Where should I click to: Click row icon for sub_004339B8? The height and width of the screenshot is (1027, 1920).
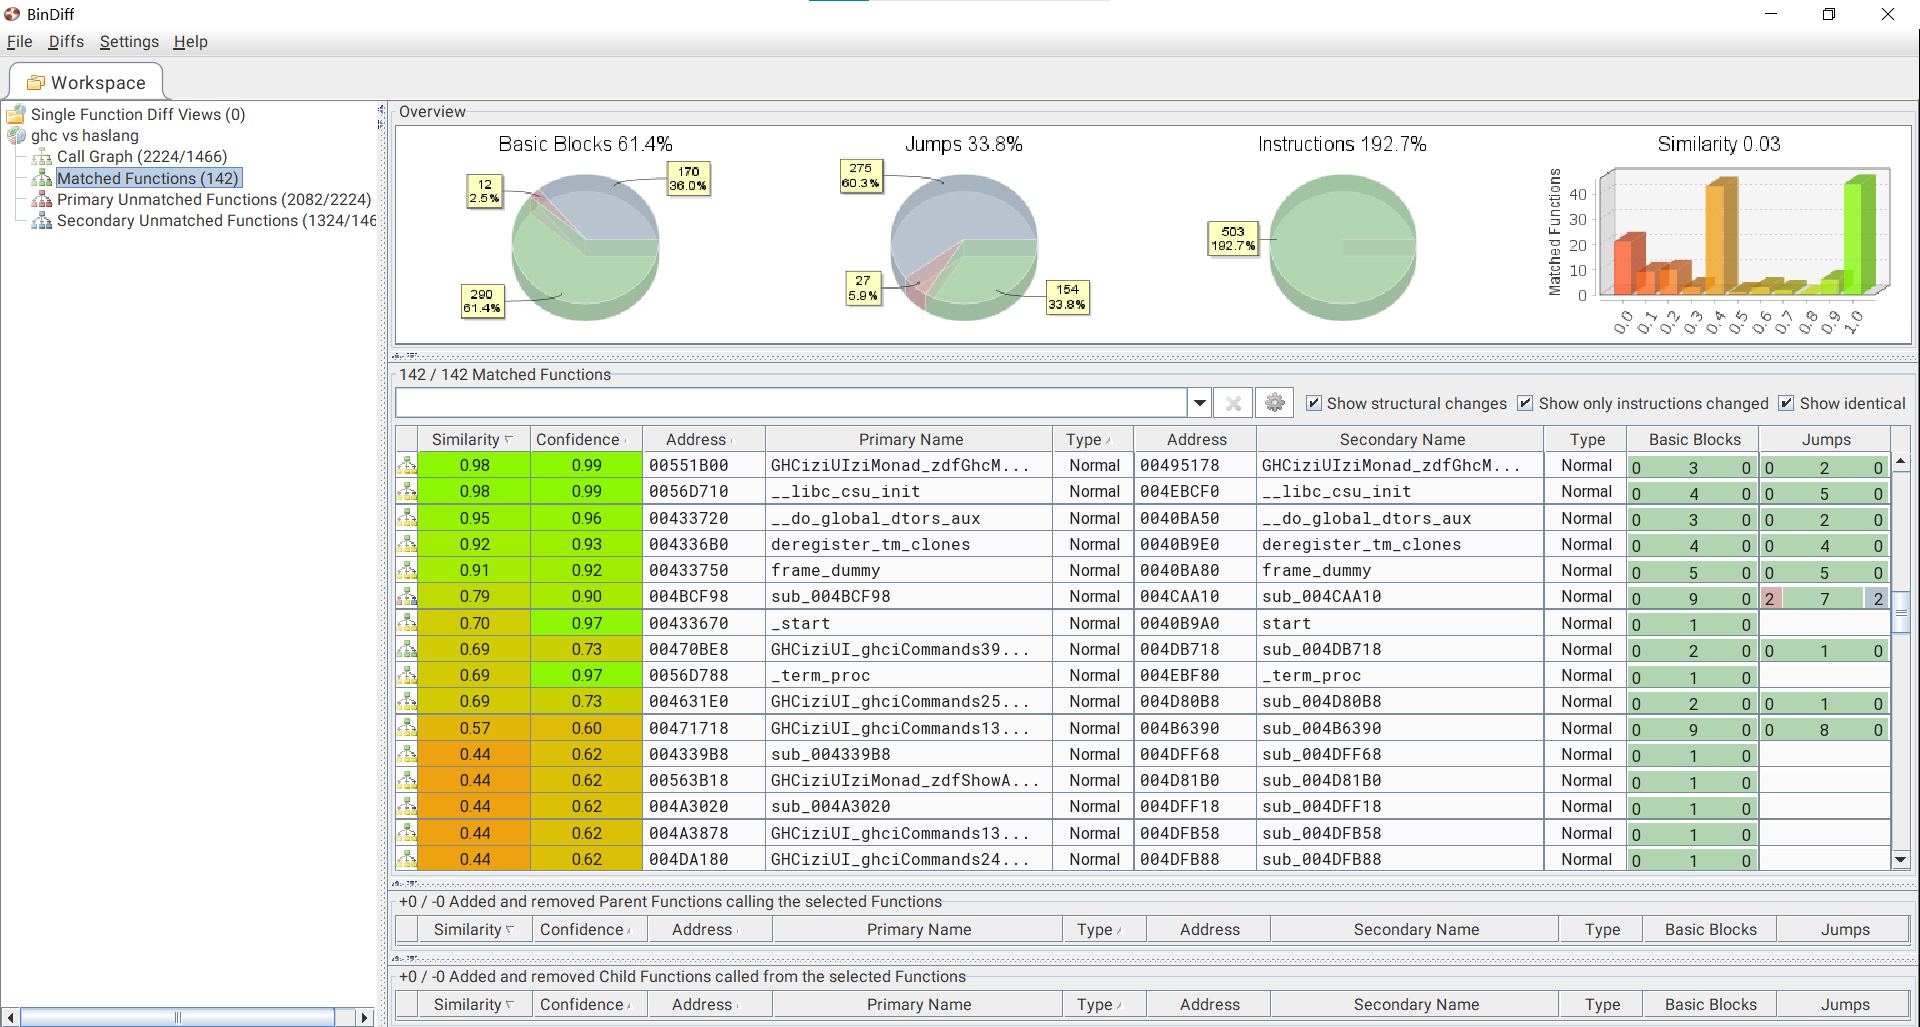click(407, 754)
